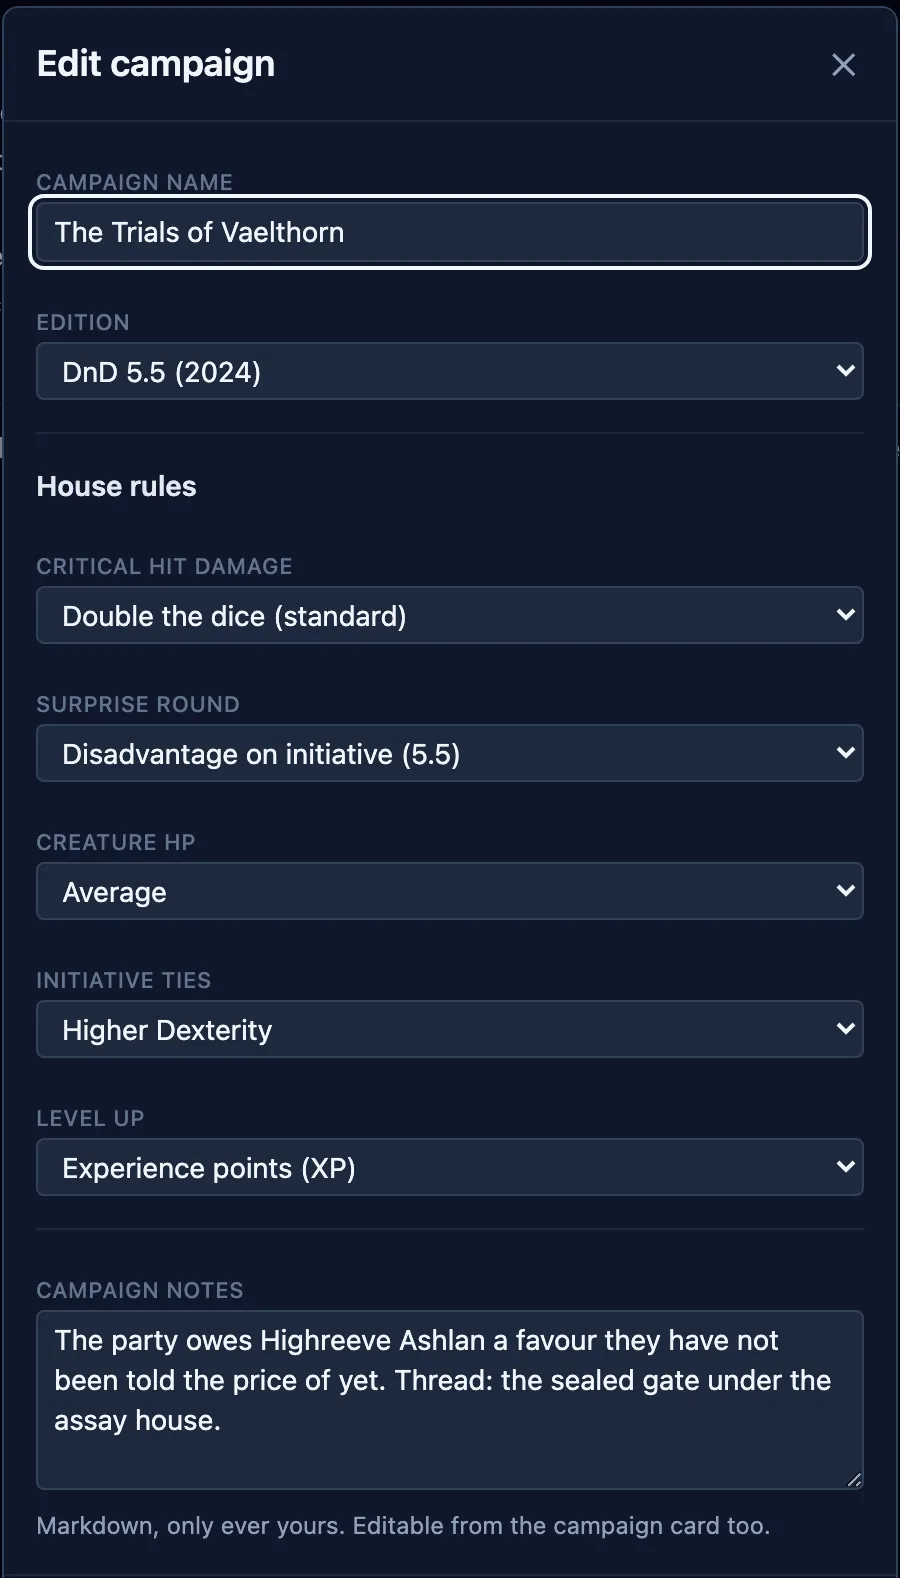This screenshot has height=1578, width=900.
Task: Click the Surprise Round chevron arrow
Action: point(845,753)
